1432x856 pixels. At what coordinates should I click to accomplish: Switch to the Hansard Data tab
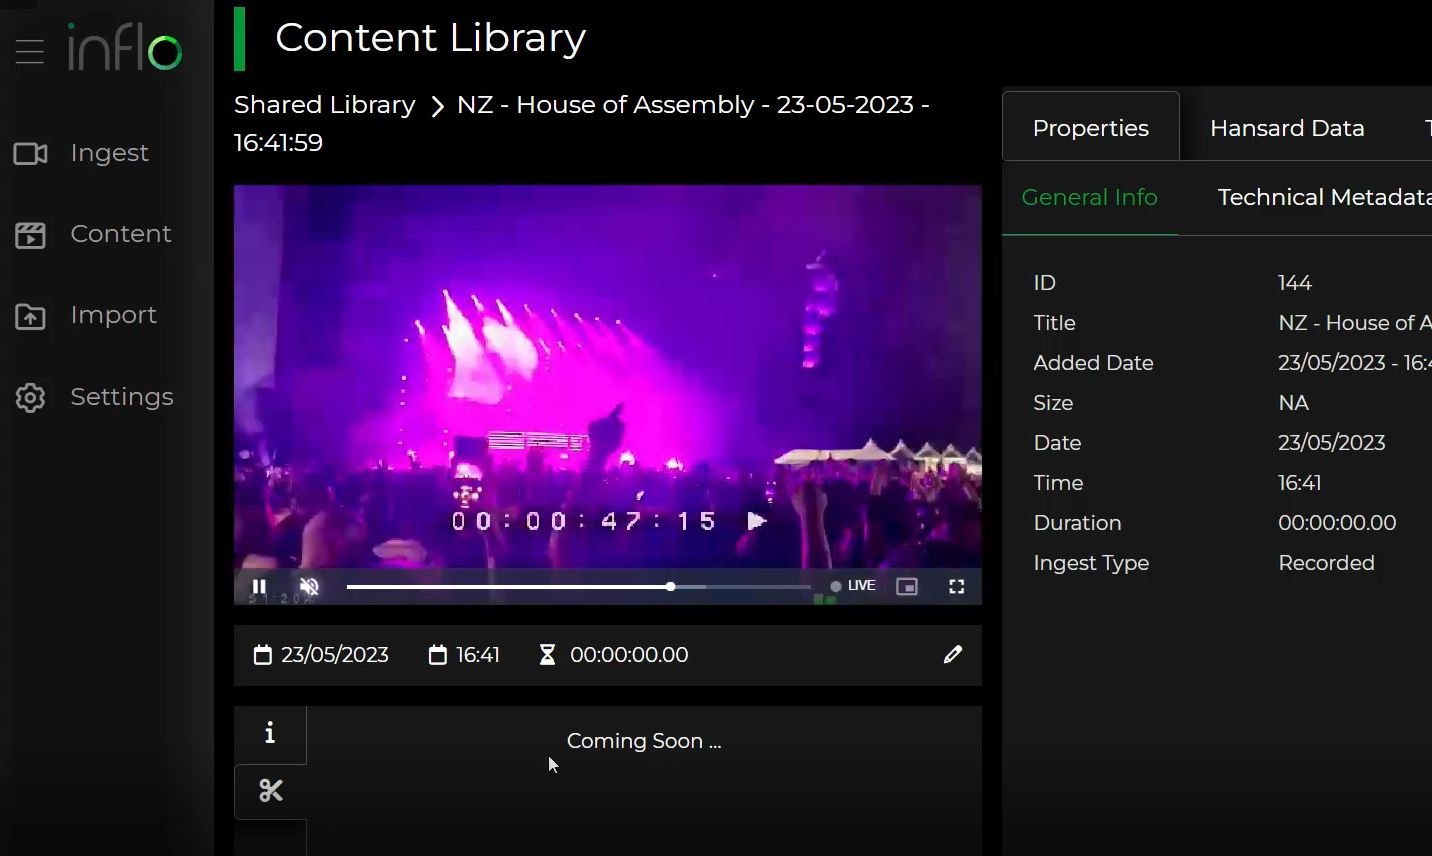pyautogui.click(x=1287, y=128)
